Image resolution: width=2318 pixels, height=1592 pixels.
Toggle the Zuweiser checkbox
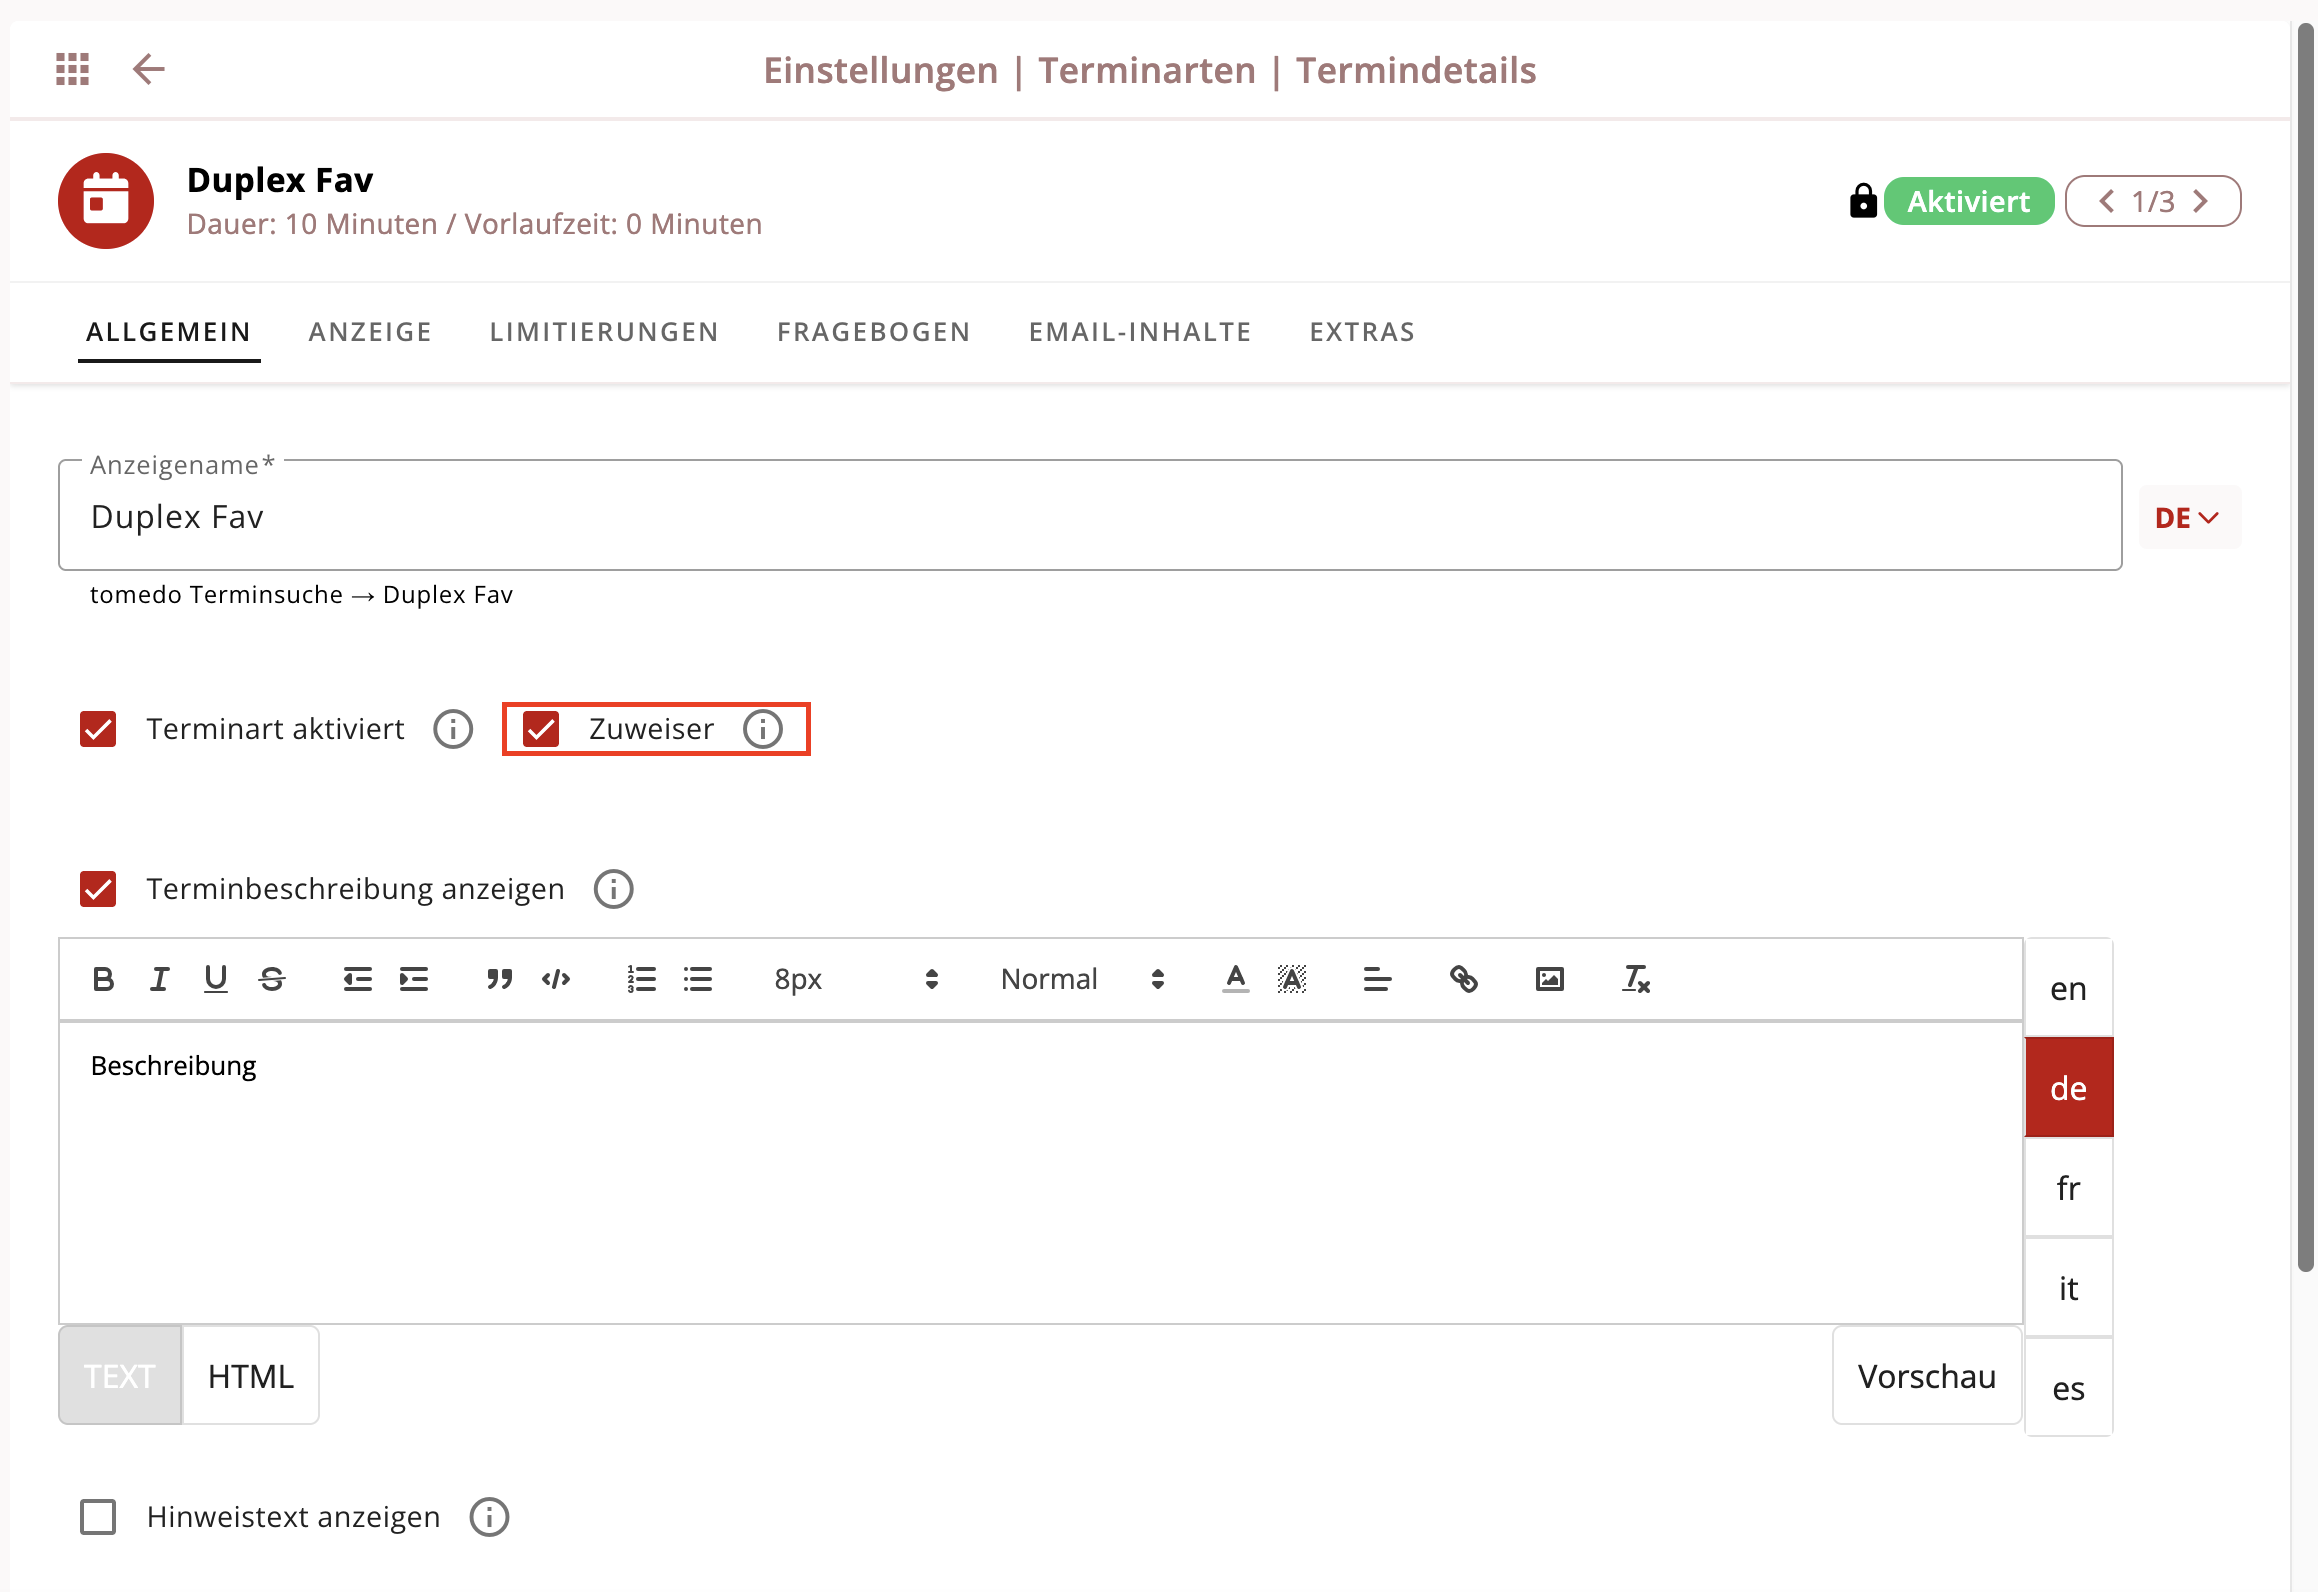pos(541,729)
